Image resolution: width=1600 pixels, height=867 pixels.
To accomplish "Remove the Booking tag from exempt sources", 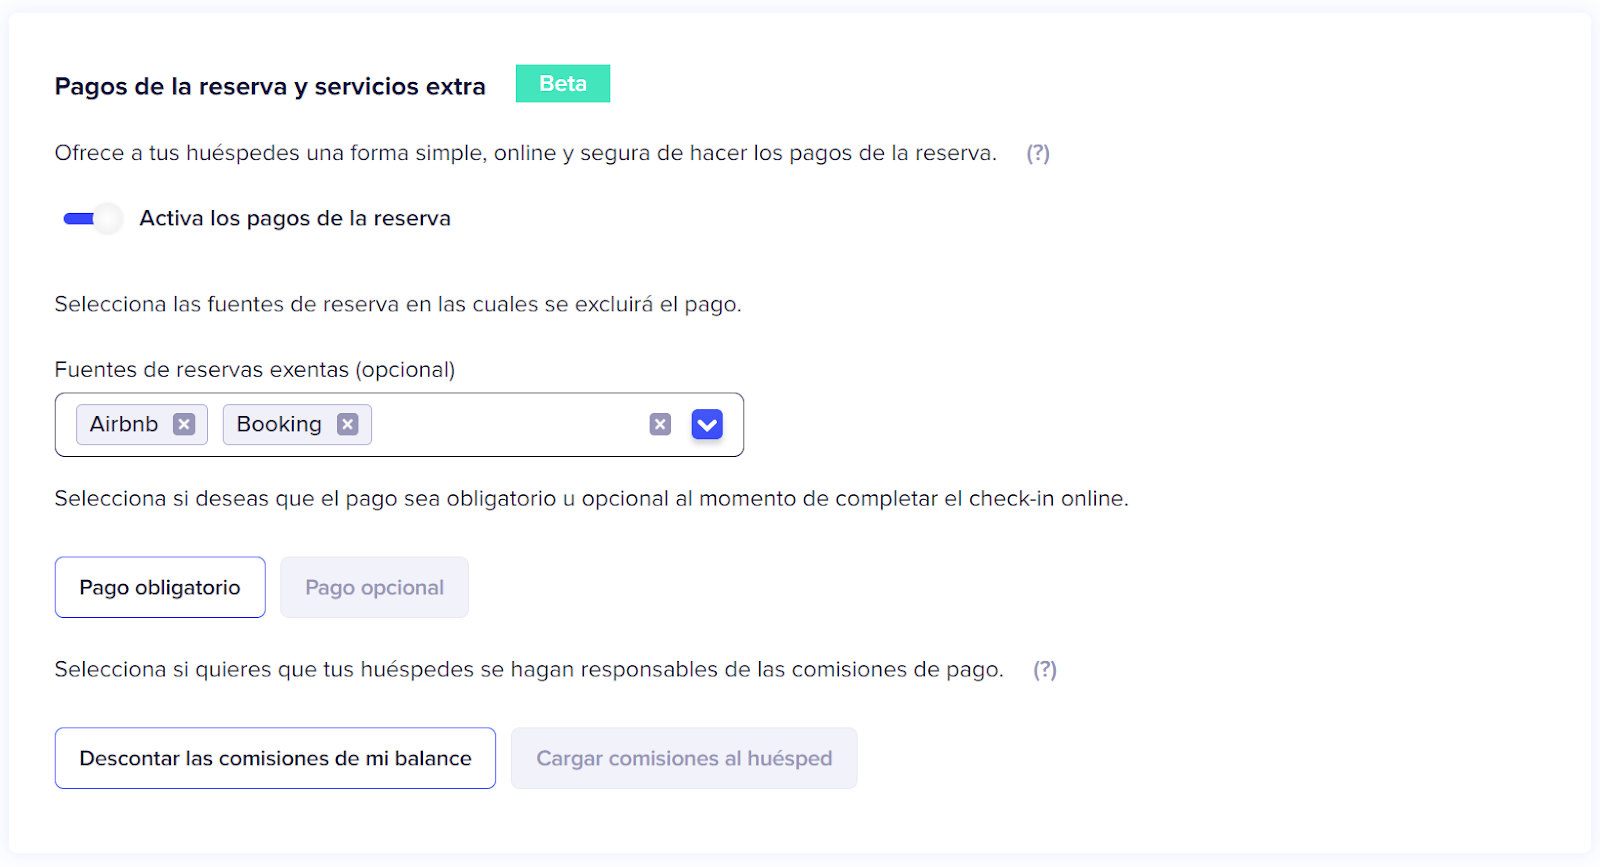I will tap(347, 425).
